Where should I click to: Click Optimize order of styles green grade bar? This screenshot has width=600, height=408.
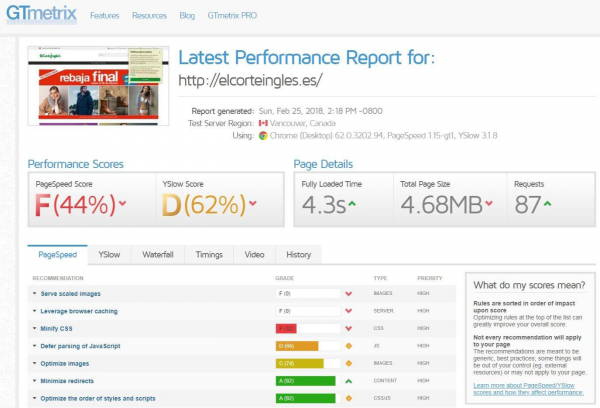pyautogui.click(x=305, y=398)
